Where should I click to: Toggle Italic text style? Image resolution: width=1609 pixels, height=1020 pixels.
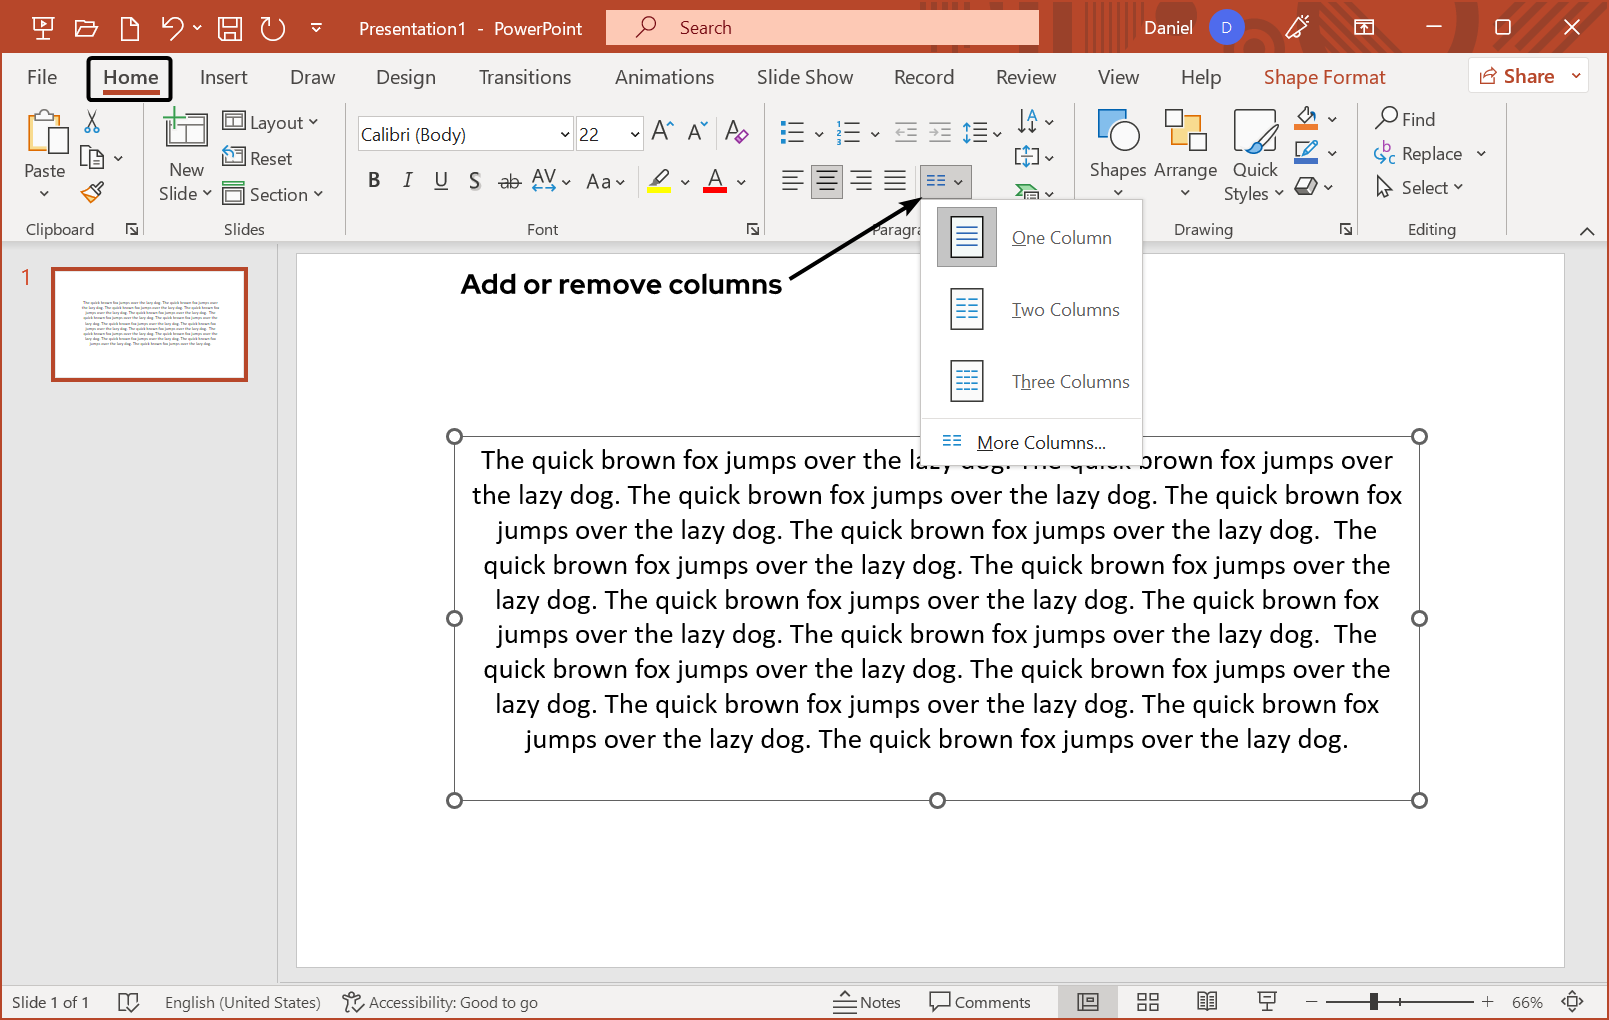[407, 181]
